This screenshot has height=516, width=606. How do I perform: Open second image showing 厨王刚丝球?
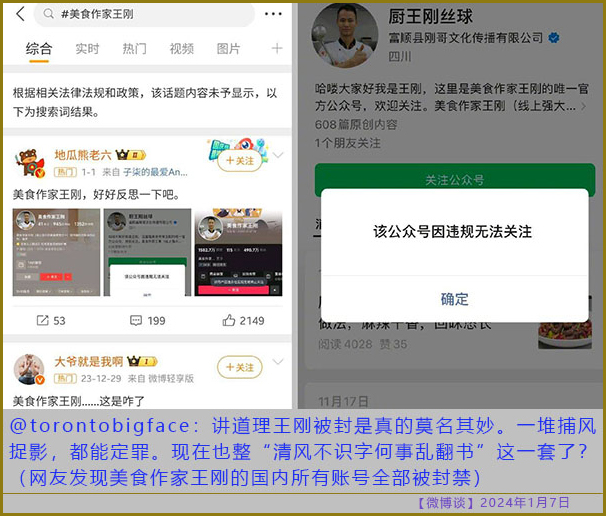pyautogui.click(x=147, y=252)
